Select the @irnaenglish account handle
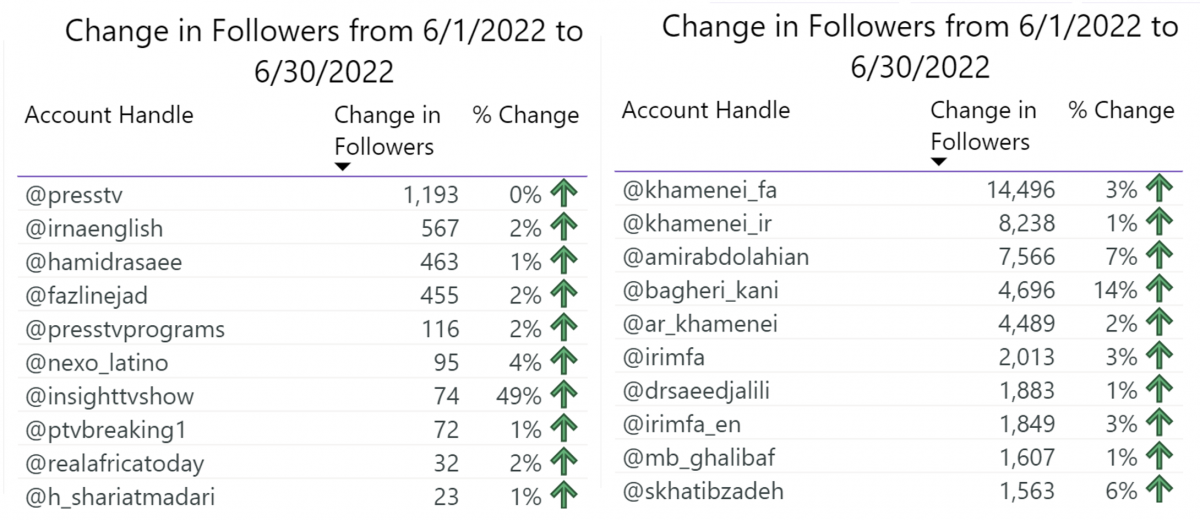1200x520 pixels. point(93,229)
